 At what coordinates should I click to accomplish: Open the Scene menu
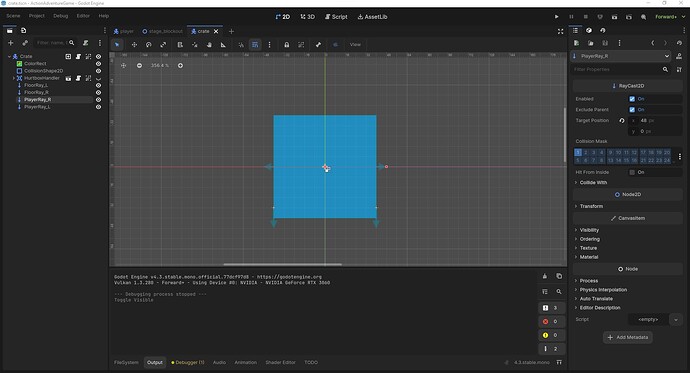[x=13, y=16]
